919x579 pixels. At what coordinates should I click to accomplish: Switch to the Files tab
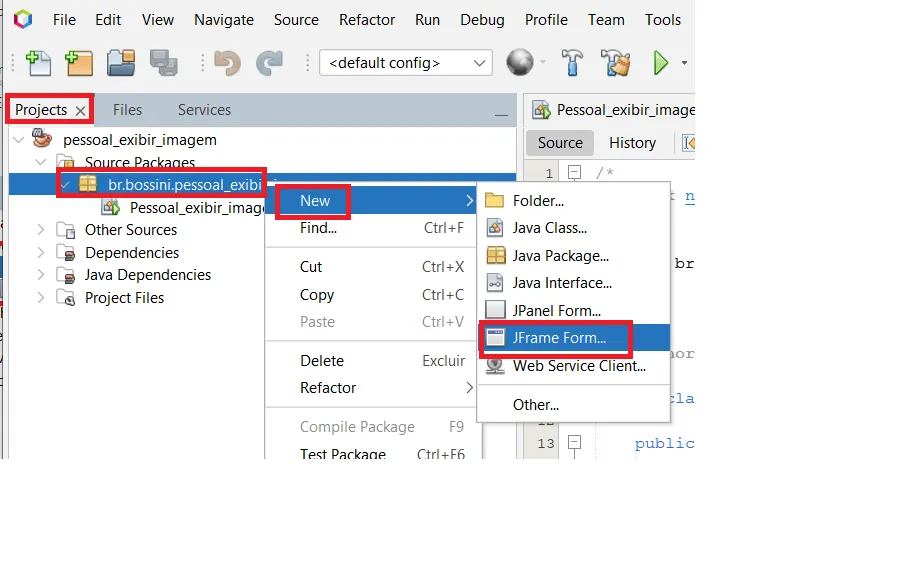coord(127,110)
